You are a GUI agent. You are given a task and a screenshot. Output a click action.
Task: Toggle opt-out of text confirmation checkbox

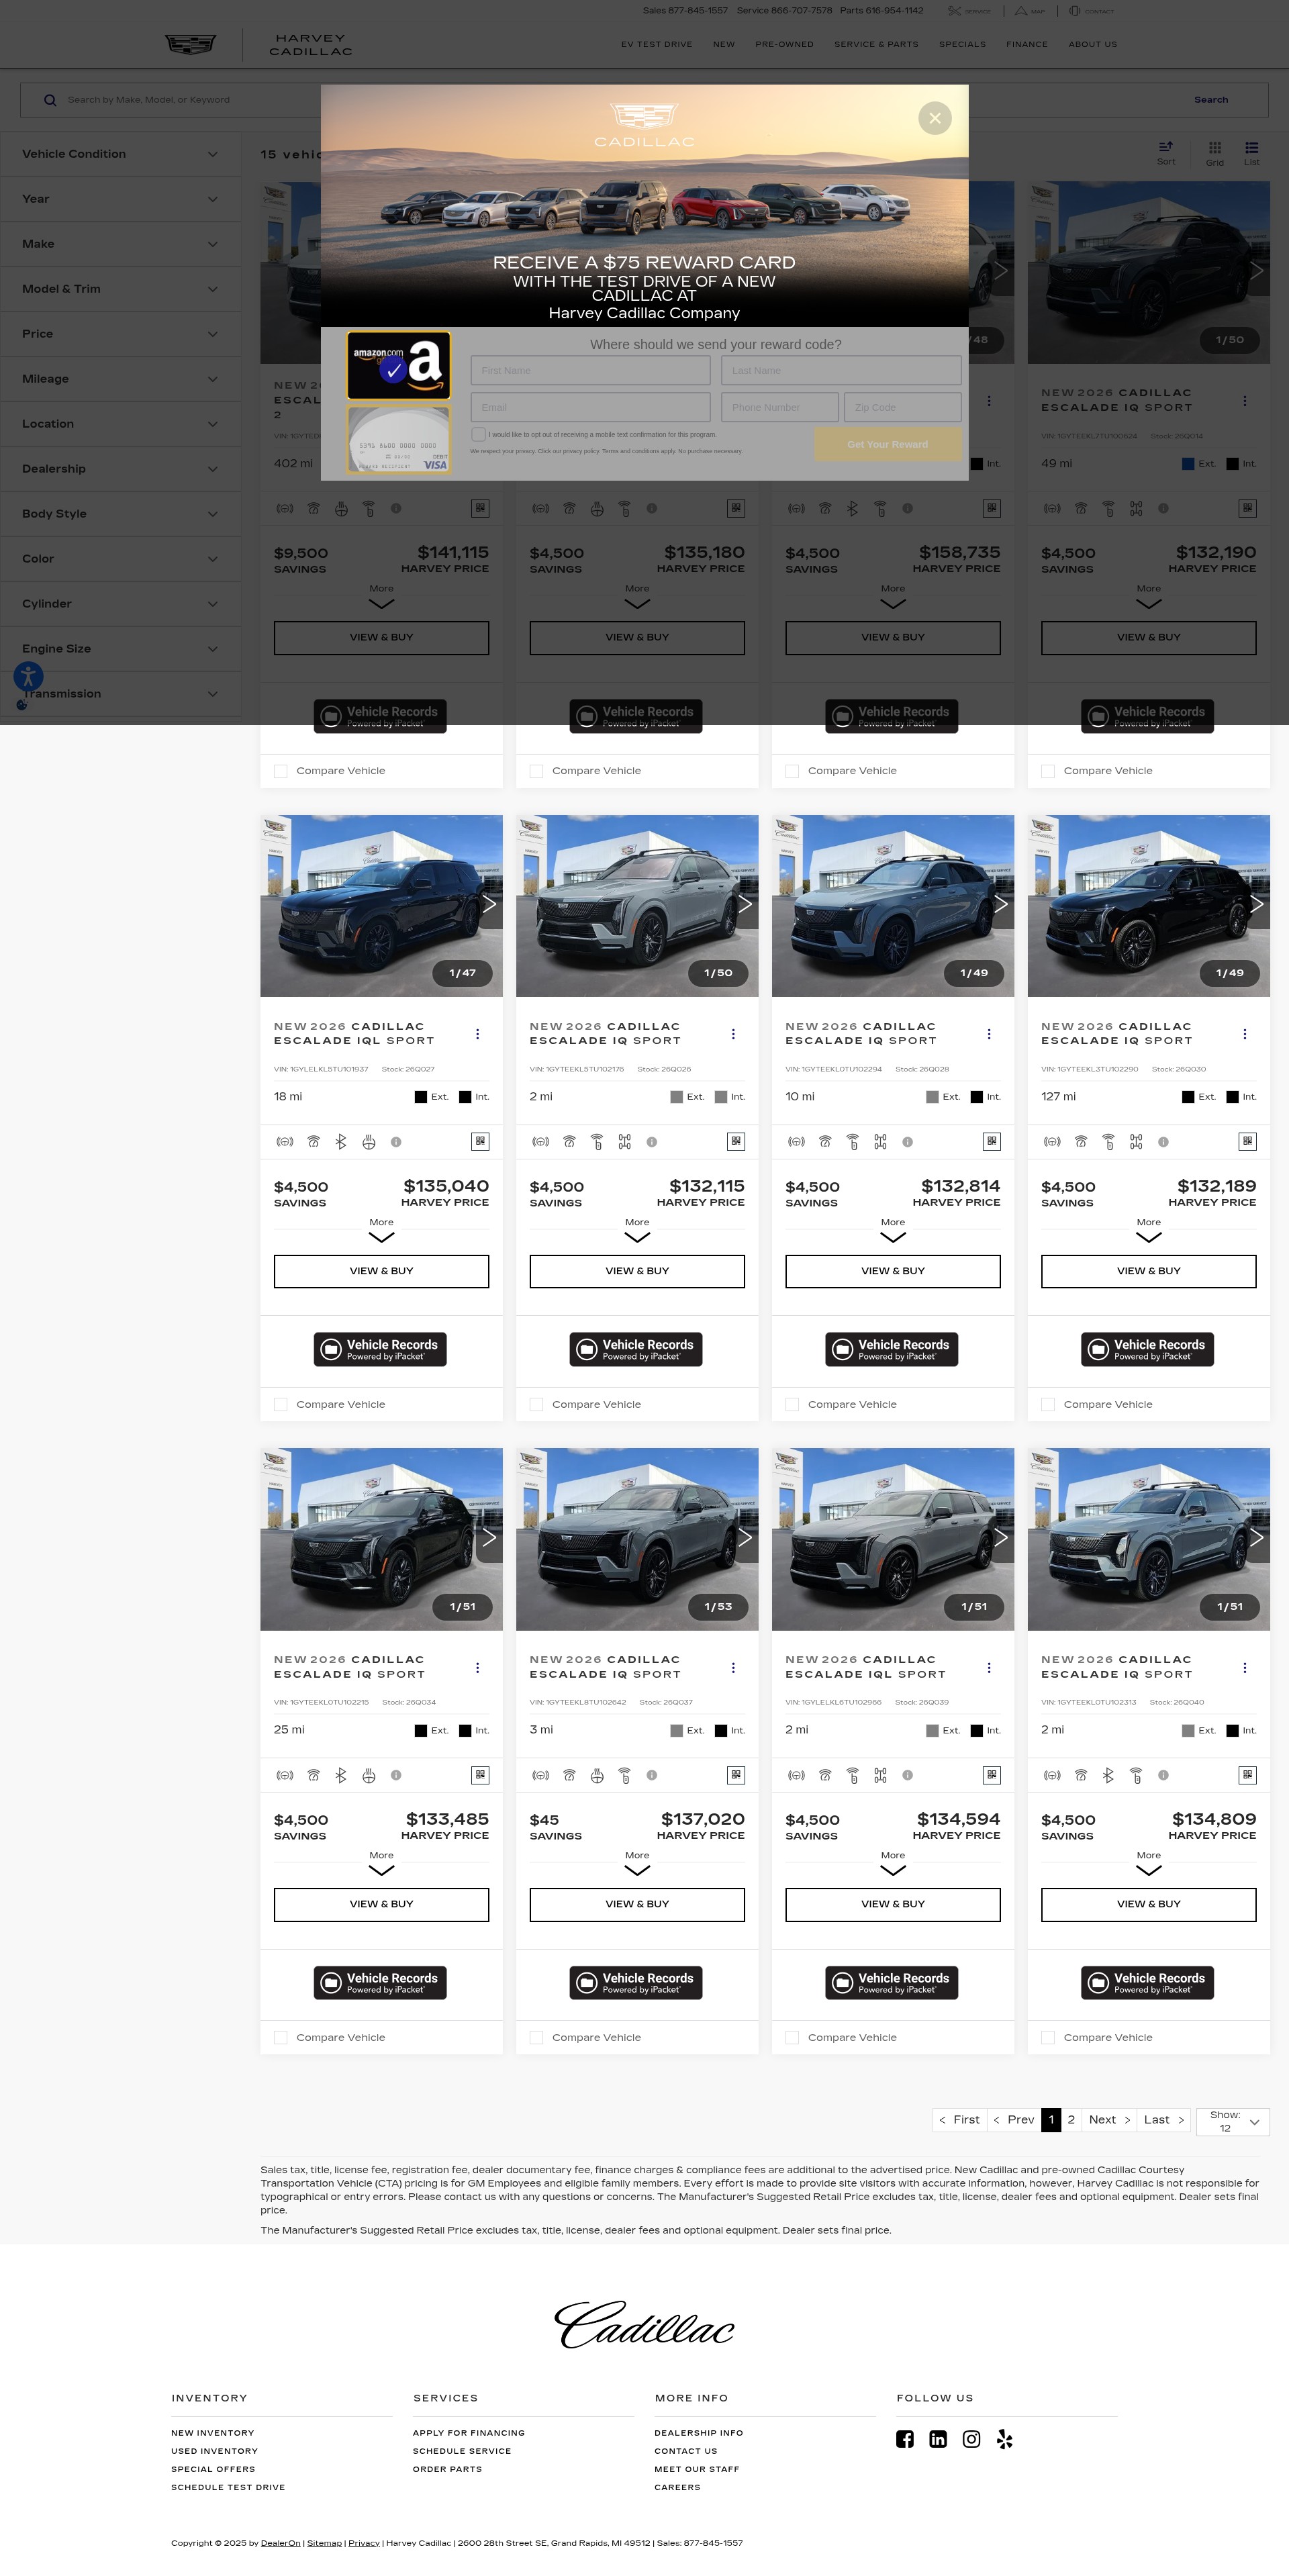pos(478,435)
